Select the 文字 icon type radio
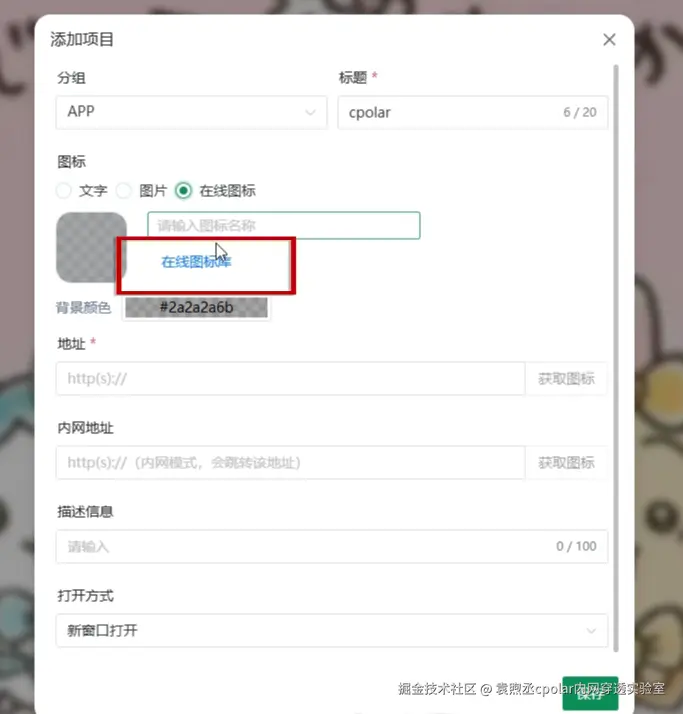683x714 pixels. (64, 190)
